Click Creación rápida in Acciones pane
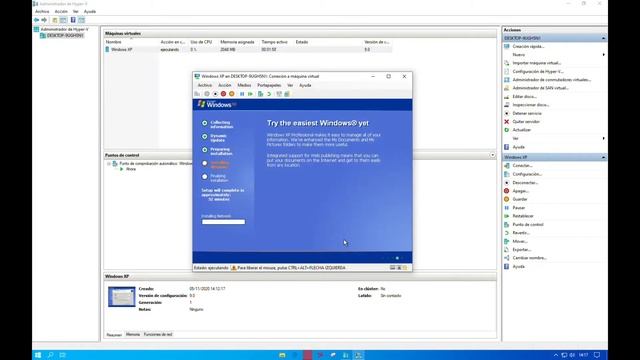The height and width of the screenshot is (360, 640). (x=528, y=47)
